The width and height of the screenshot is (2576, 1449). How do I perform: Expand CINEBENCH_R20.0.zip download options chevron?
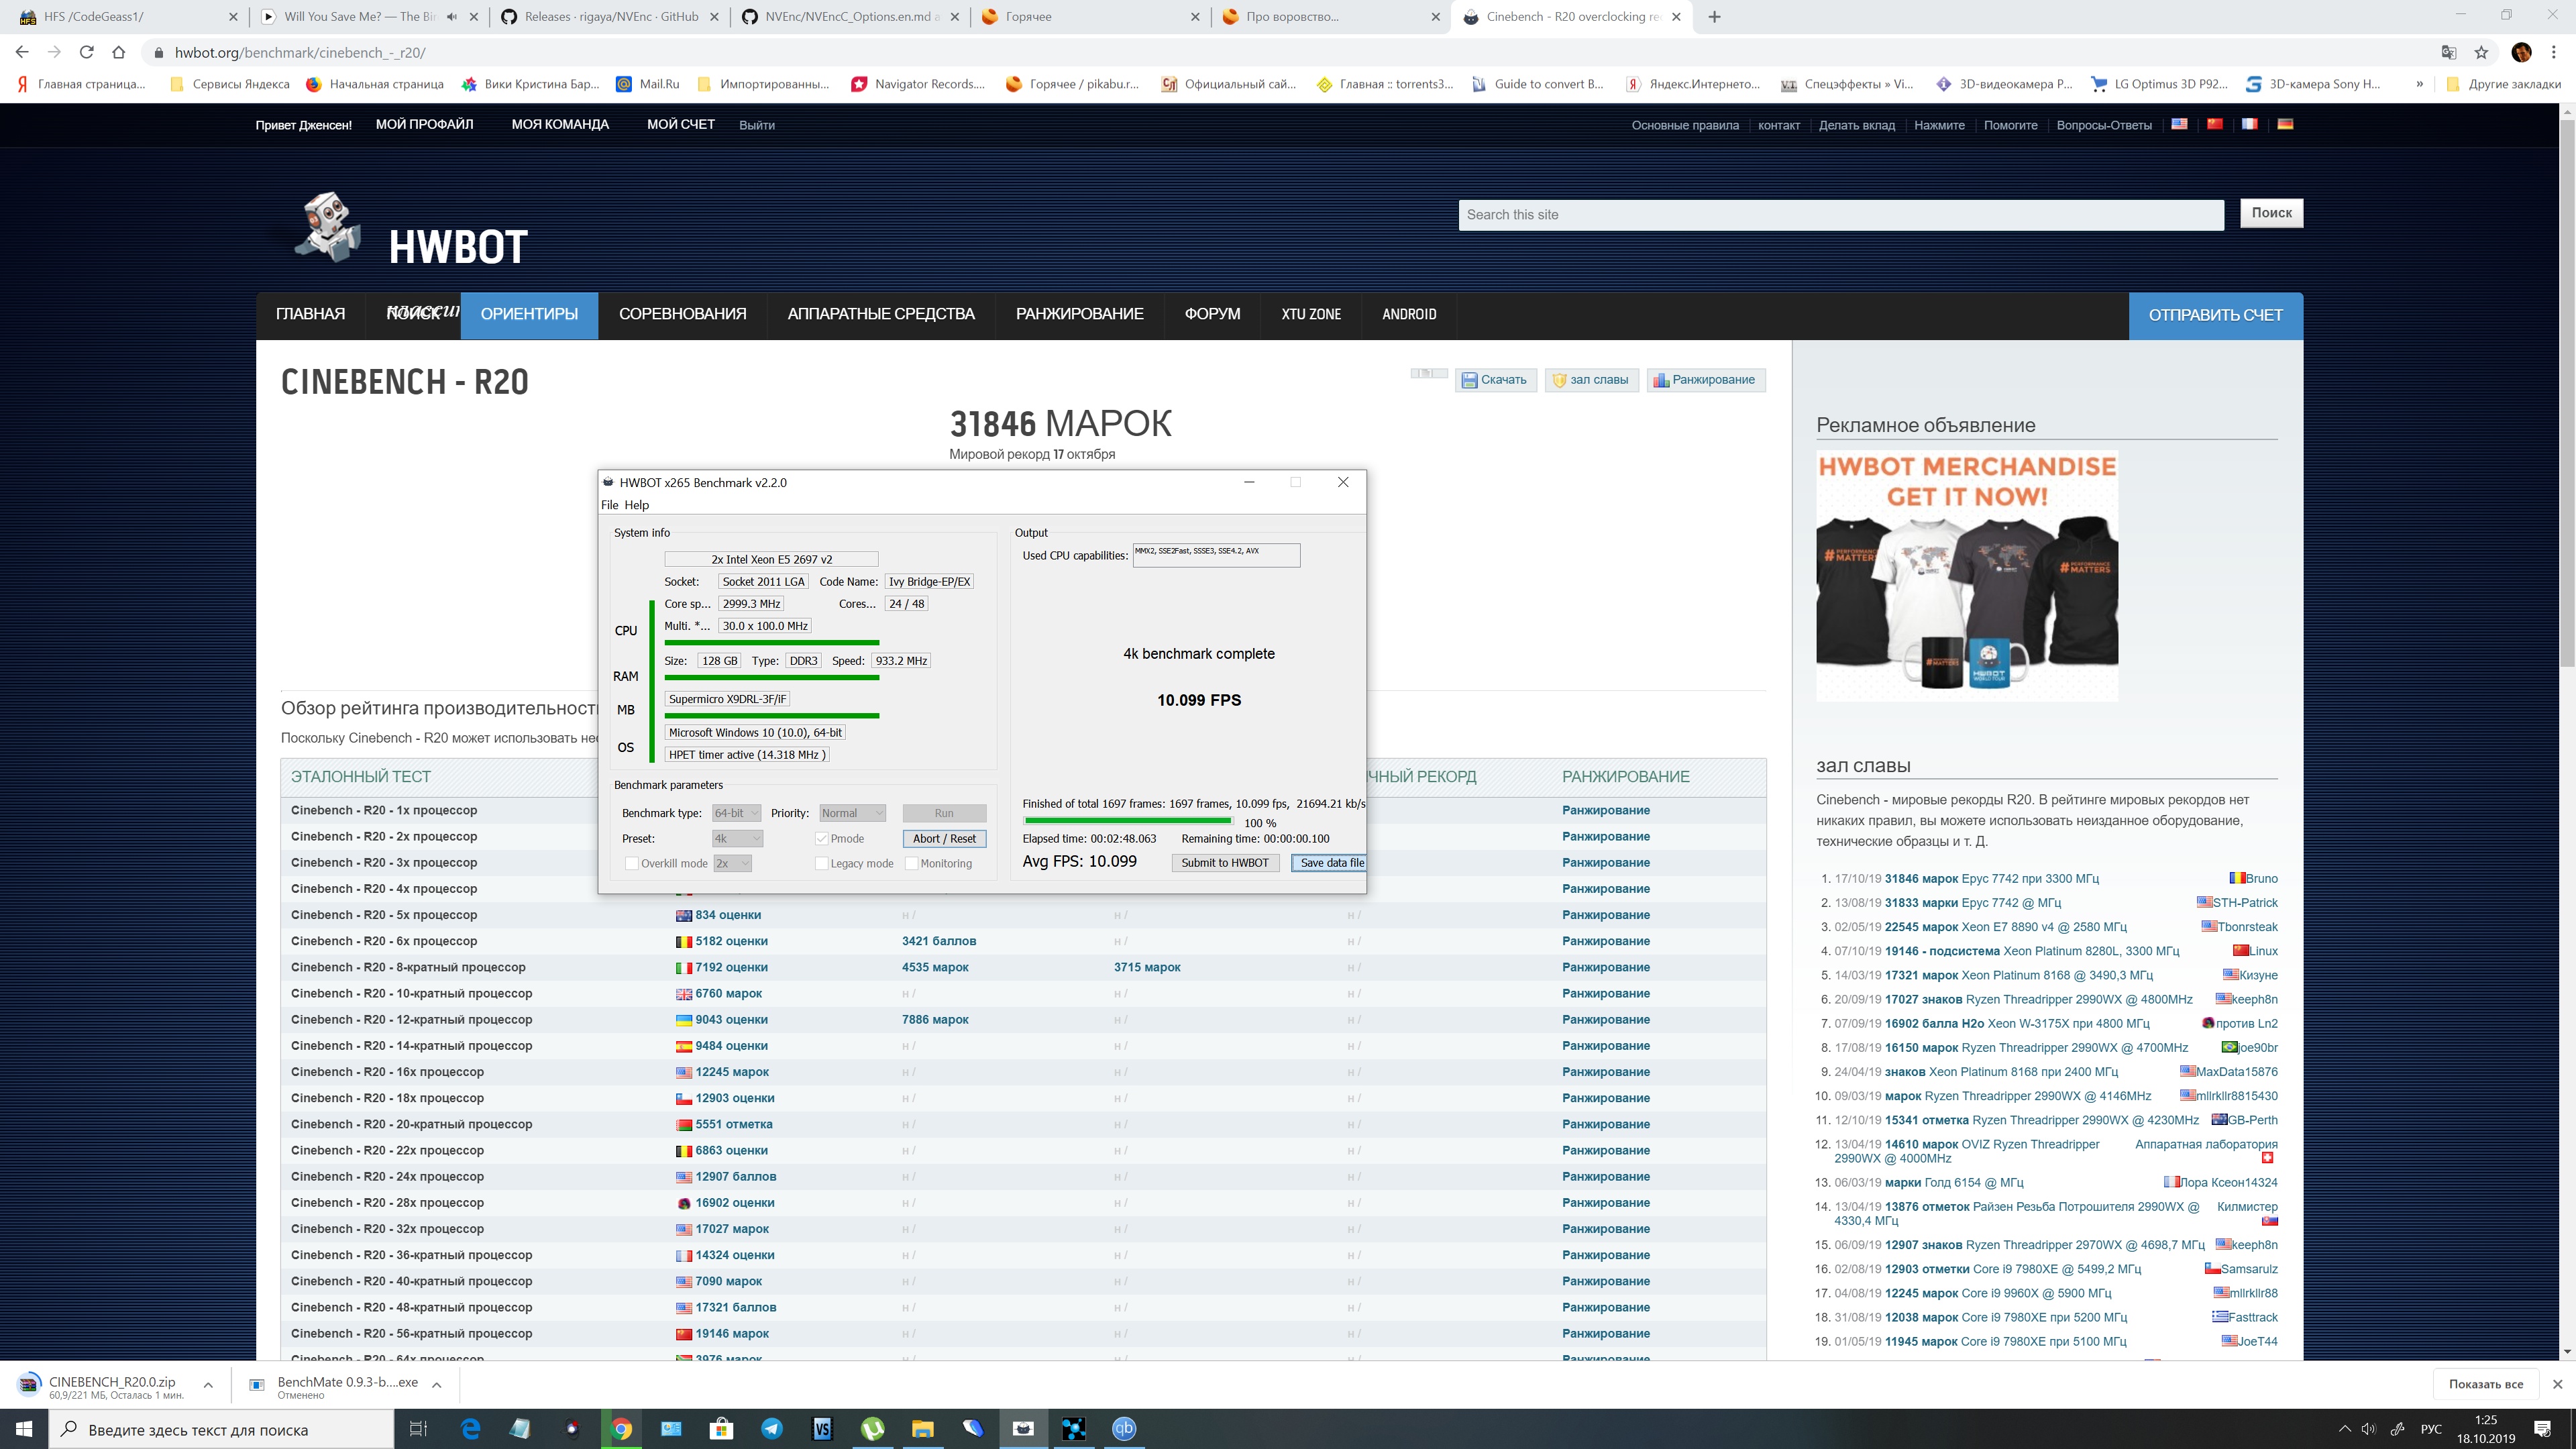coord(208,1384)
